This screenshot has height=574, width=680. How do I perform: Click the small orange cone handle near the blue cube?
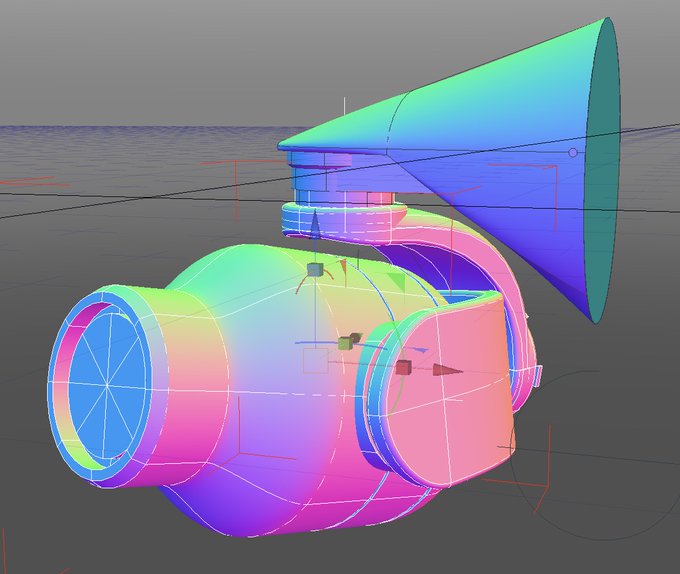[x=343, y=267]
